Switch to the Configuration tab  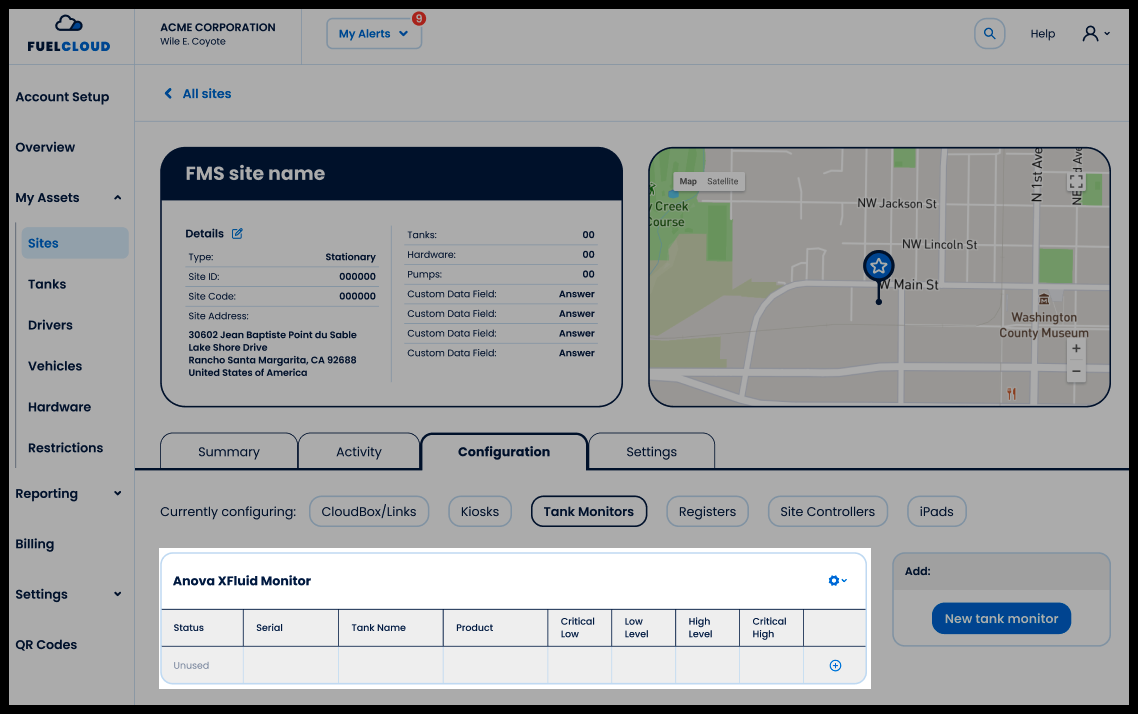click(x=504, y=451)
